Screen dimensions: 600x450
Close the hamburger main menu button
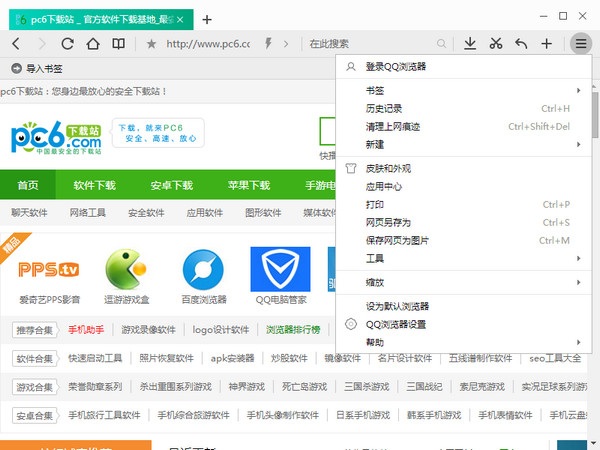[581, 44]
